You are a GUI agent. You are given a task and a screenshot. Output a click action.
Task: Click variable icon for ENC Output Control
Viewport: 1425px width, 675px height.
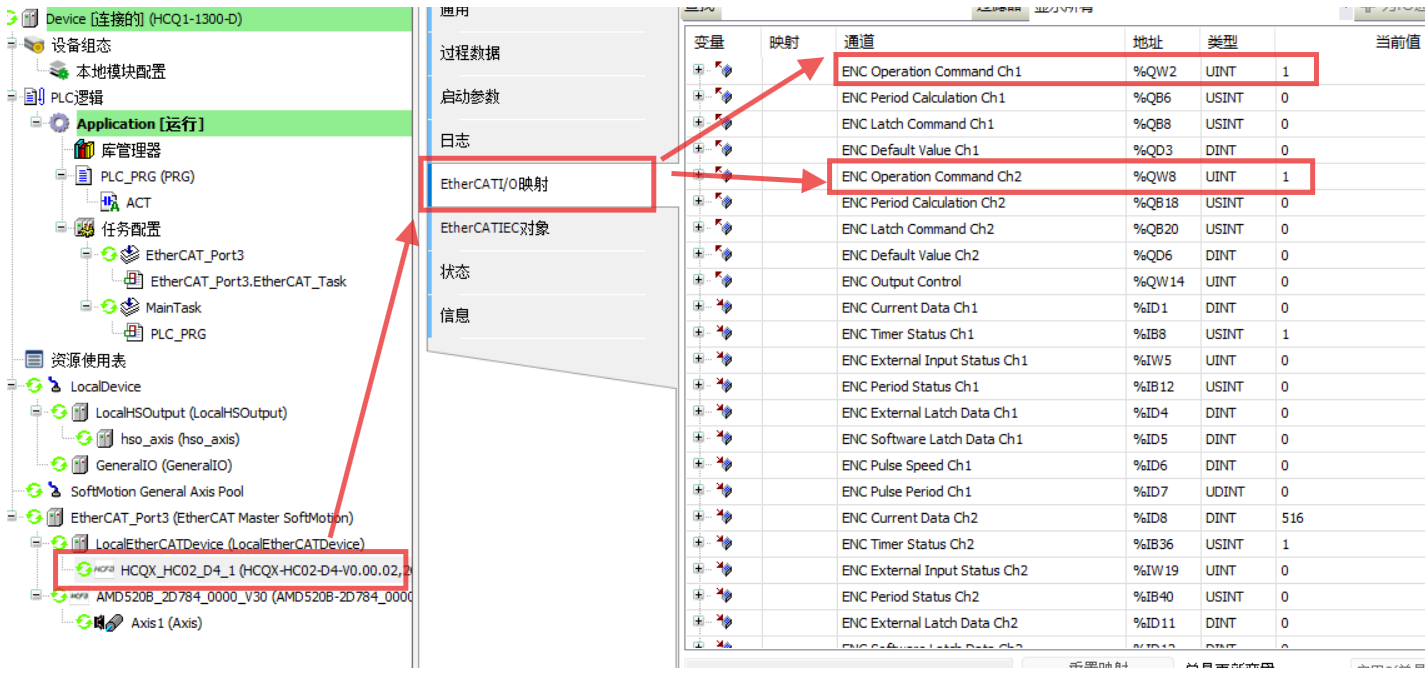coord(724,282)
